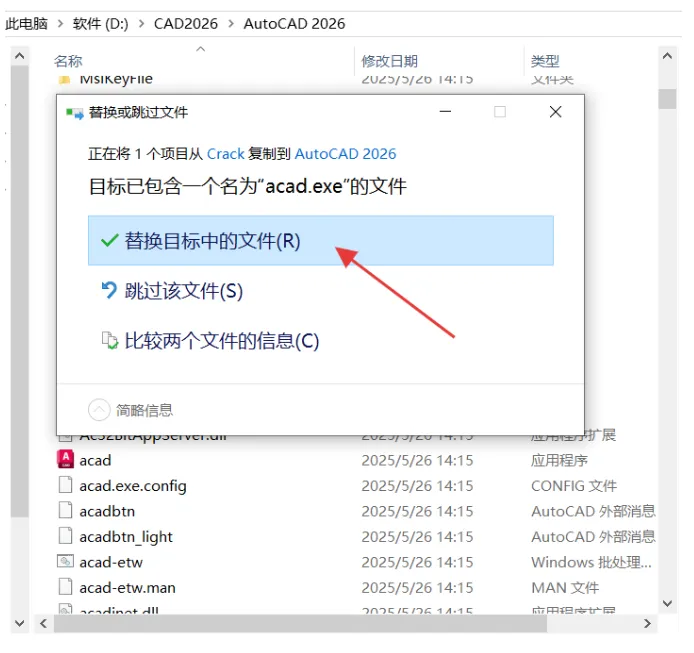The image size is (694, 653).
Task: Select the acad-etw.man file name
Action: (x=127, y=588)
